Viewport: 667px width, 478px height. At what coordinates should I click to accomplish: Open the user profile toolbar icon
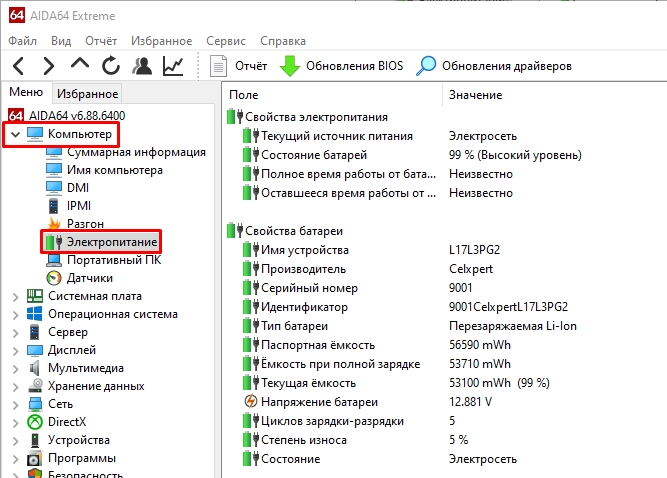[x=142, y=66]
